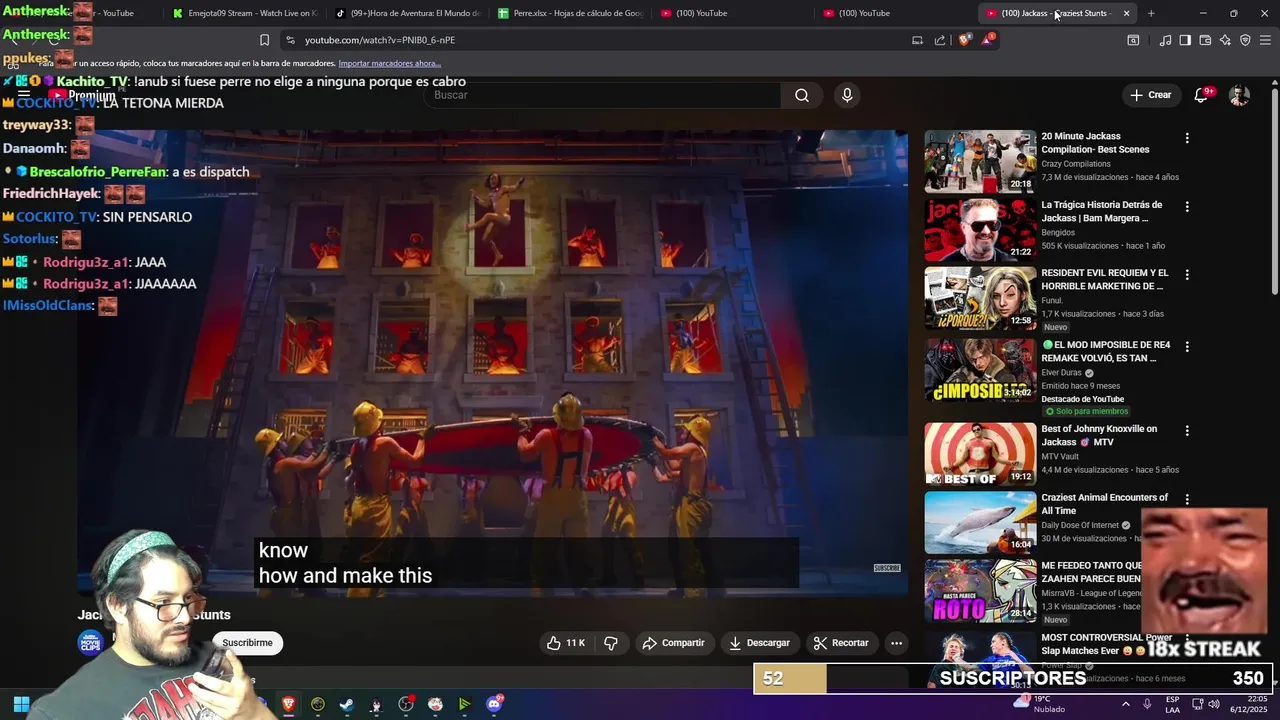This screenshot has height=720, width=1280.
Task: Open options for Craziest Animal Encounters
Action: point(1187,499)
